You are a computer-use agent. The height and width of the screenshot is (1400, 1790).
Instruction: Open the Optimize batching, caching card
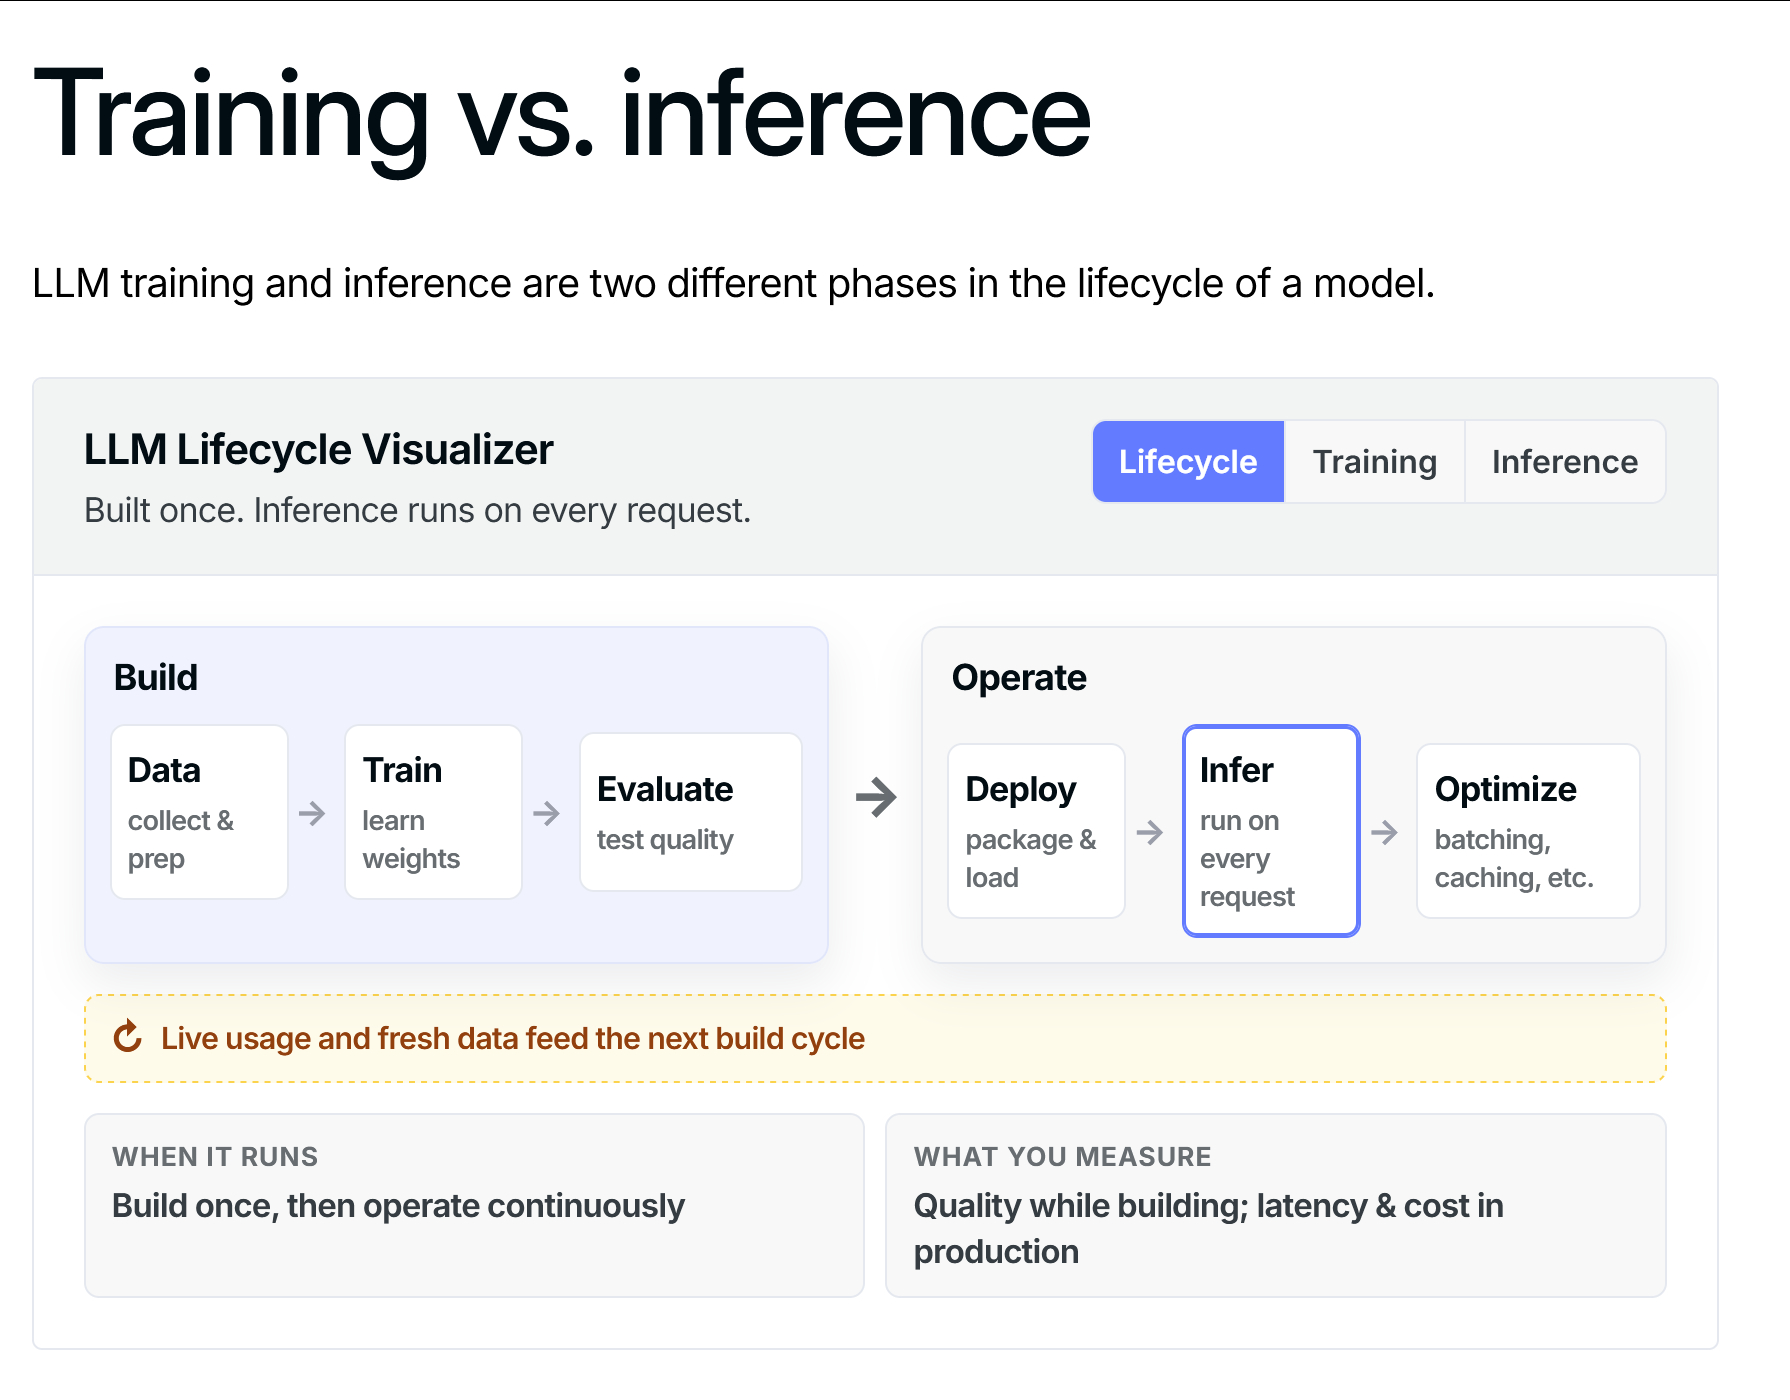pos(1528,831)
